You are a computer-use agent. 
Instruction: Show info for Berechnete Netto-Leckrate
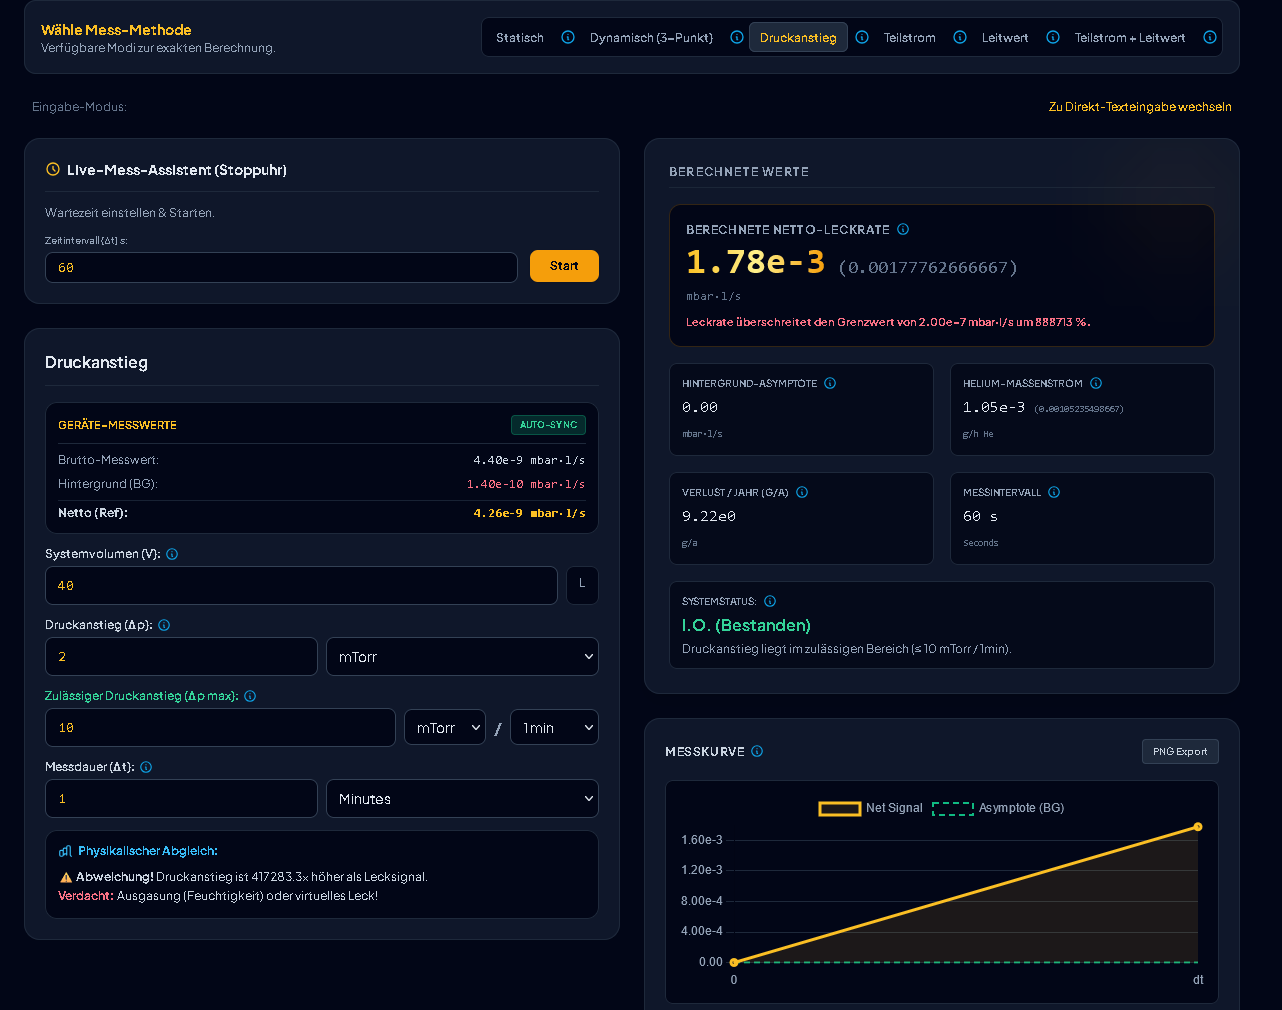pyautogui.click(x=903, y=229)
